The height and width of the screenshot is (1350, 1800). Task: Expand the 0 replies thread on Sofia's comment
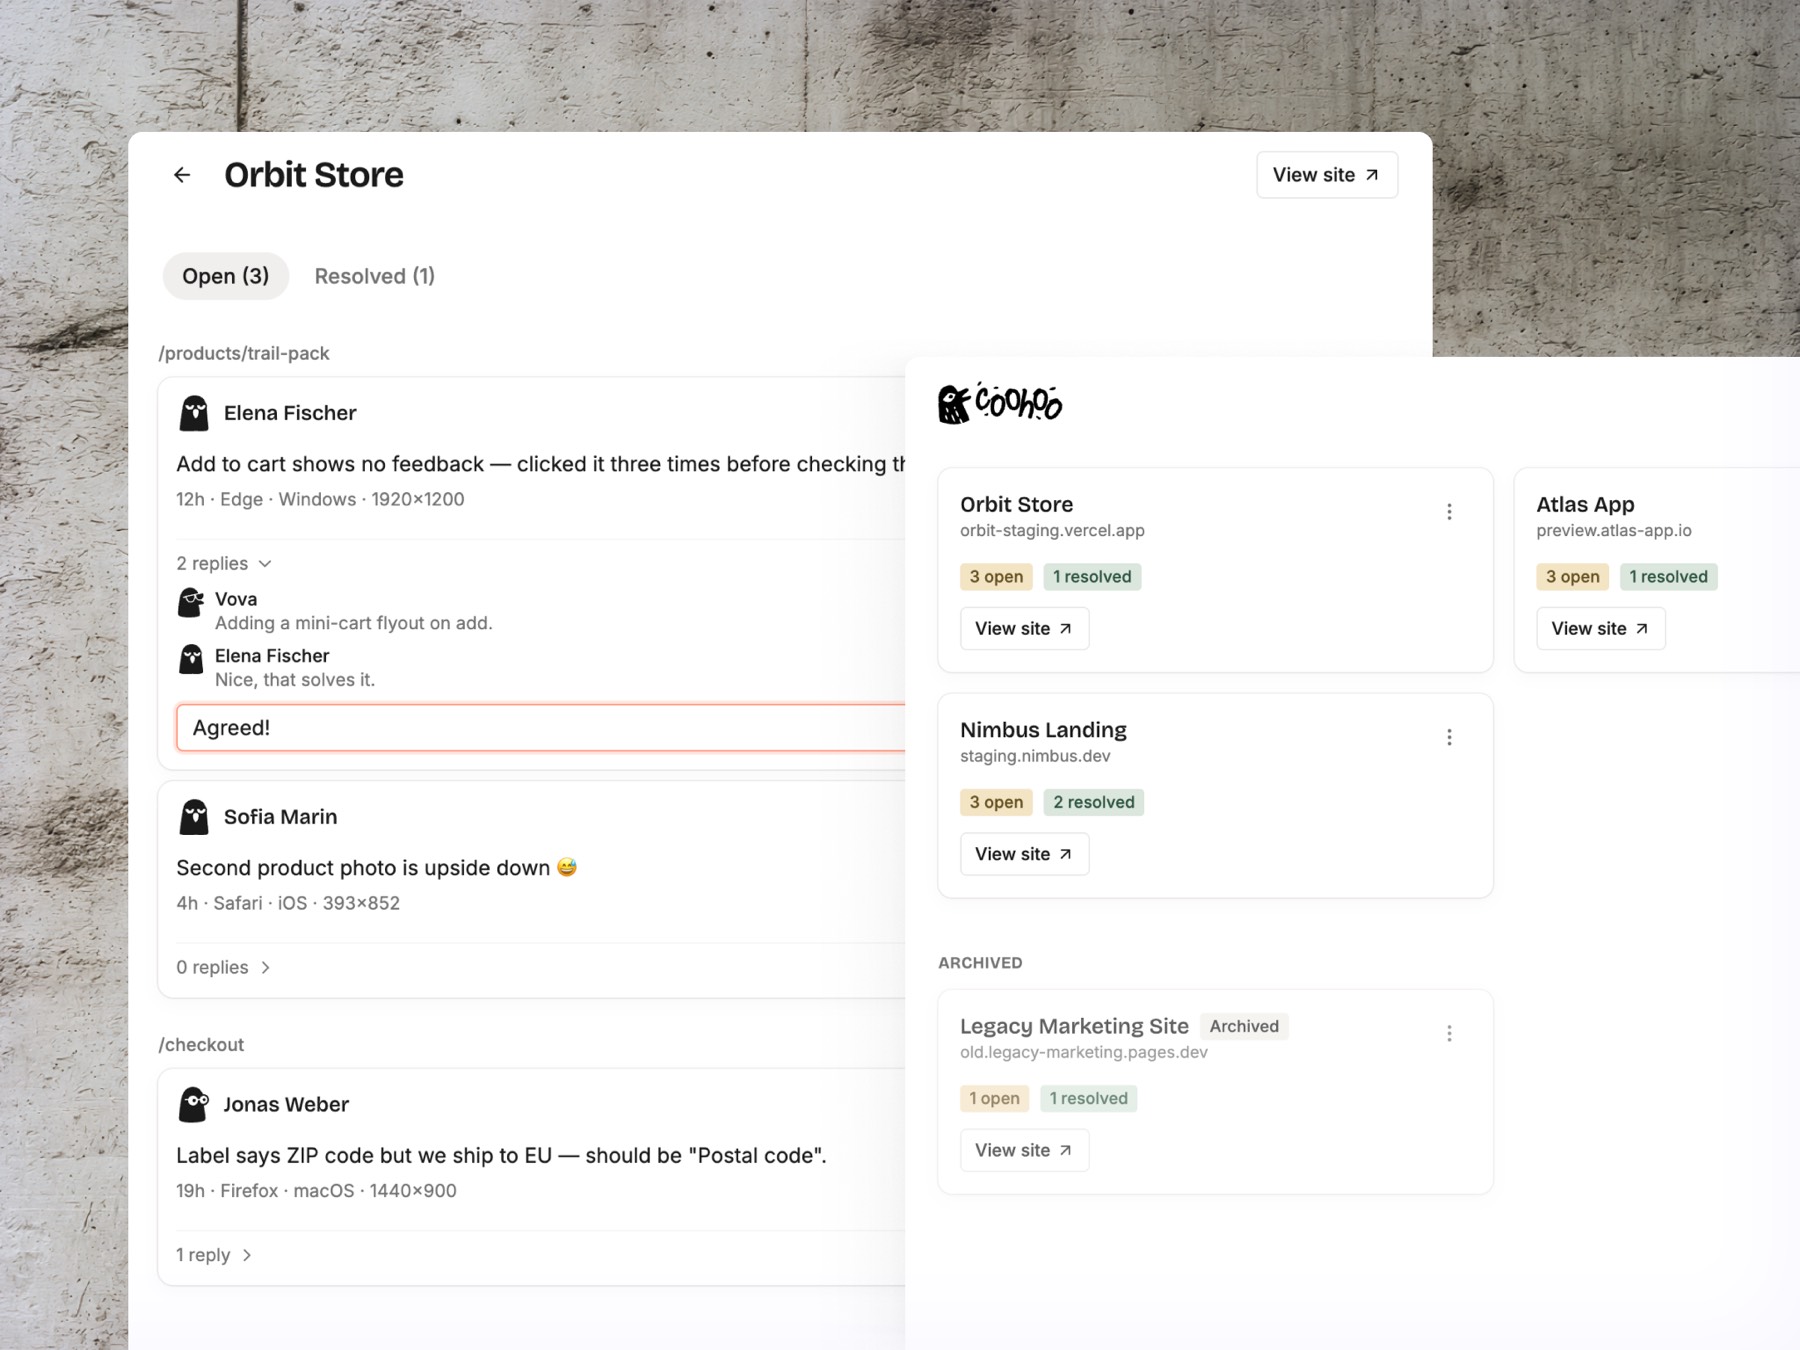tap(224, 968)
